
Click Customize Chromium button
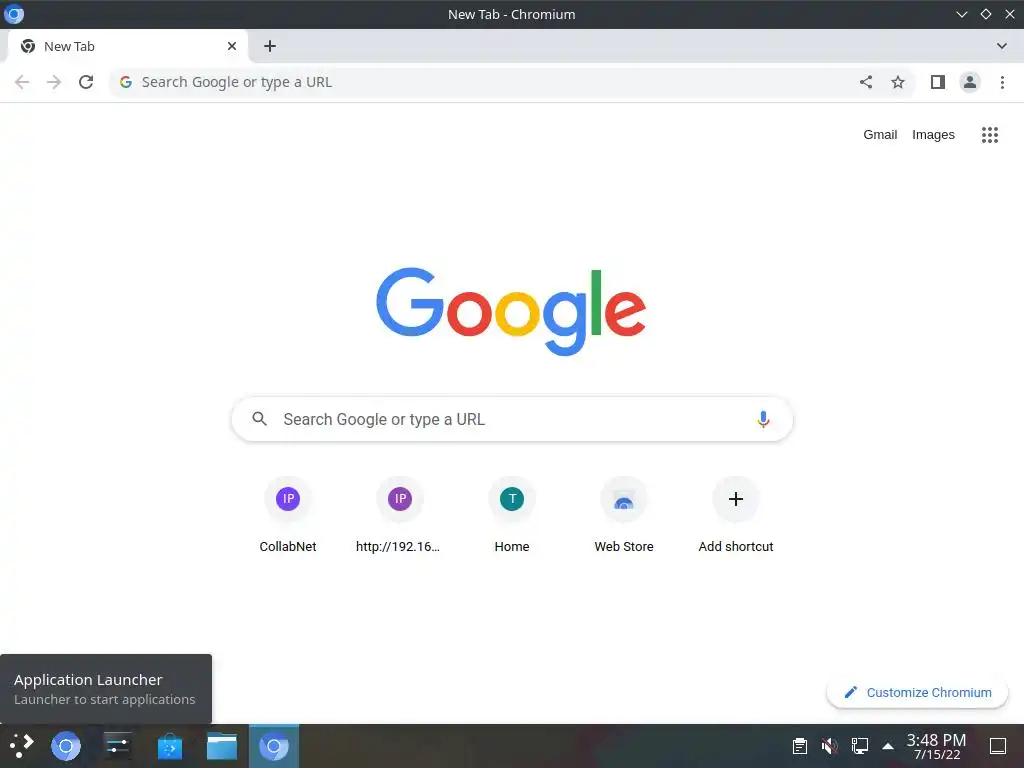917,693
